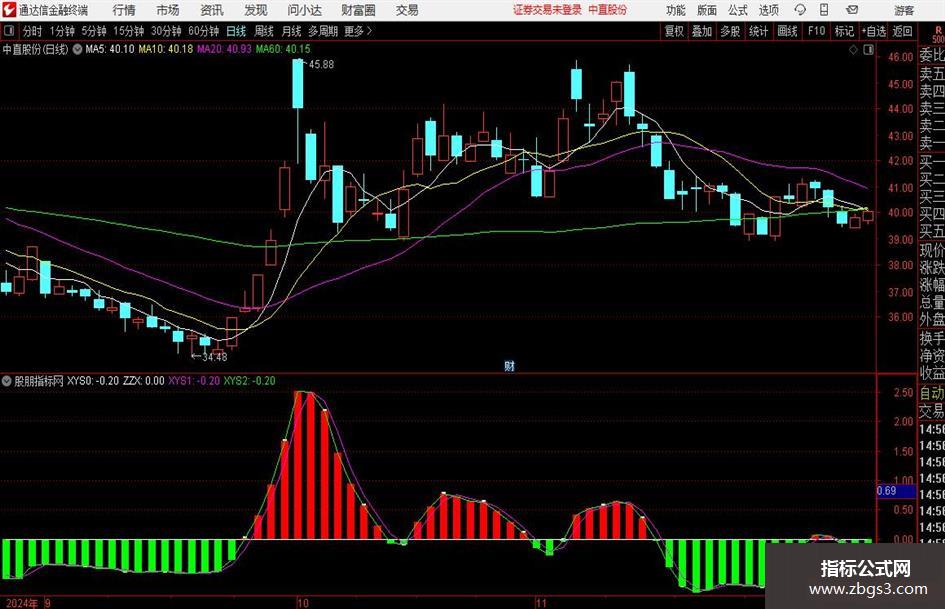Toggle the right info panel icon
Viewport: 945px width, 609px height.
pyautogui.click(x=868, y=50)
